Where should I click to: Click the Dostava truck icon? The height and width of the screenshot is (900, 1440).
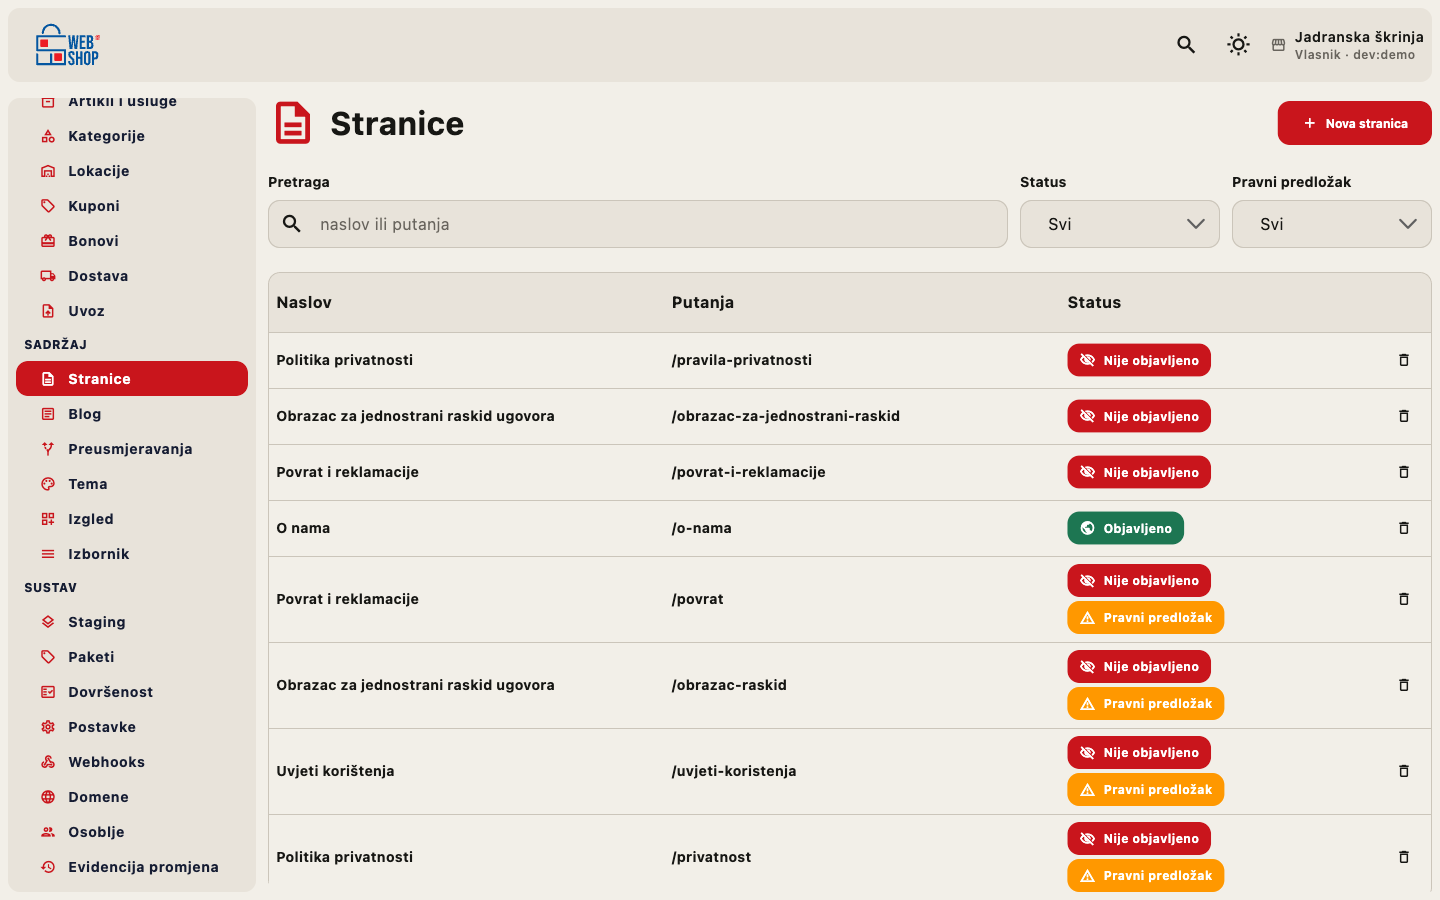pyautogui.click(x=48, y=276)
